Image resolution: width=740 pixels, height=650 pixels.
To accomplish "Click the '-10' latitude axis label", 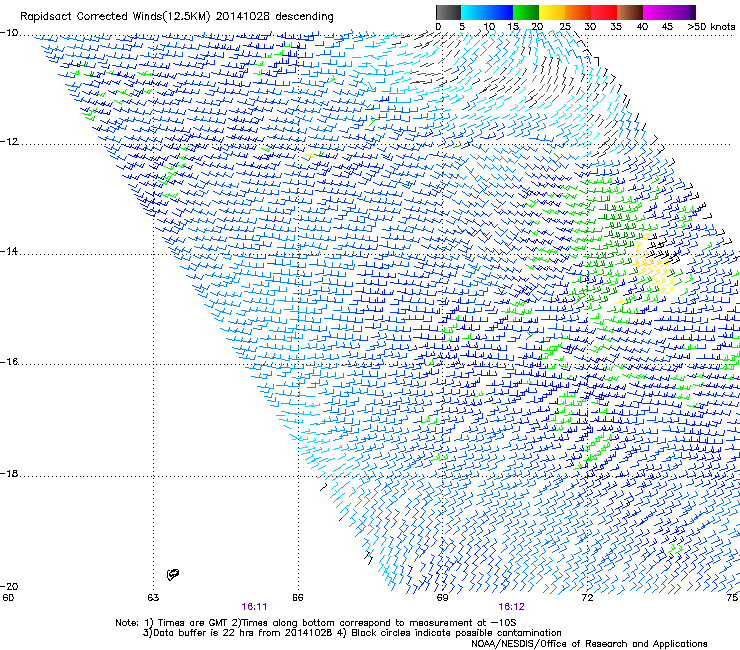I will (x=9, y=33).
